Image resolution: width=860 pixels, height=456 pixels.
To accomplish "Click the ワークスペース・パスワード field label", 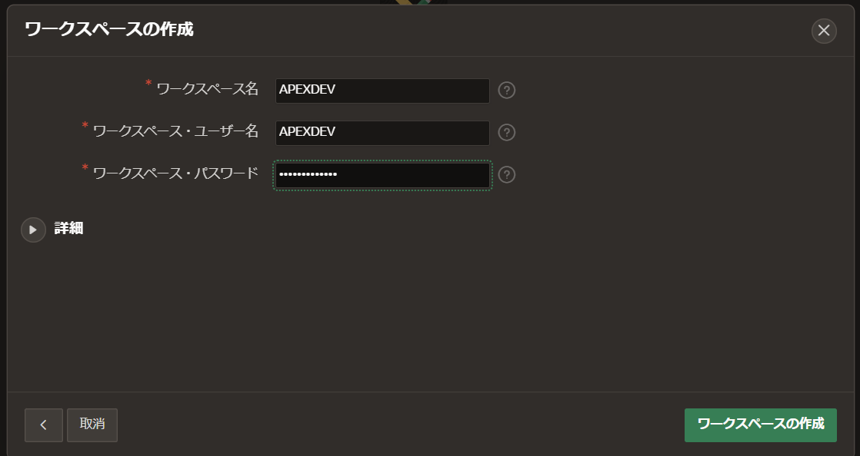I will pyautogui.click(x=175, y=173).
